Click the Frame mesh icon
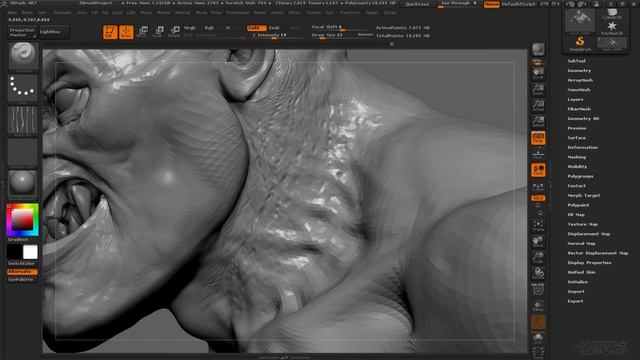This screenshot has height=360, width=640. [538, 225]
